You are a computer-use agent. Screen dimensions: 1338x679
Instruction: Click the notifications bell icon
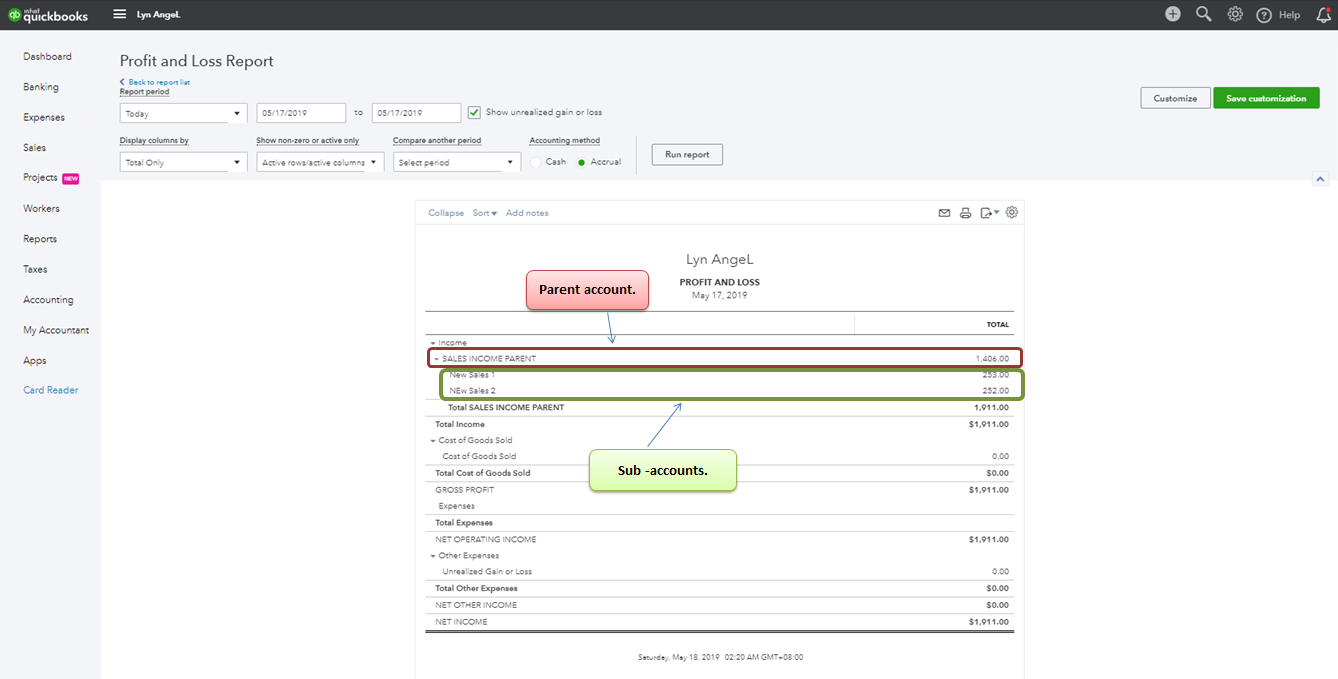[x=1323, y=15]
